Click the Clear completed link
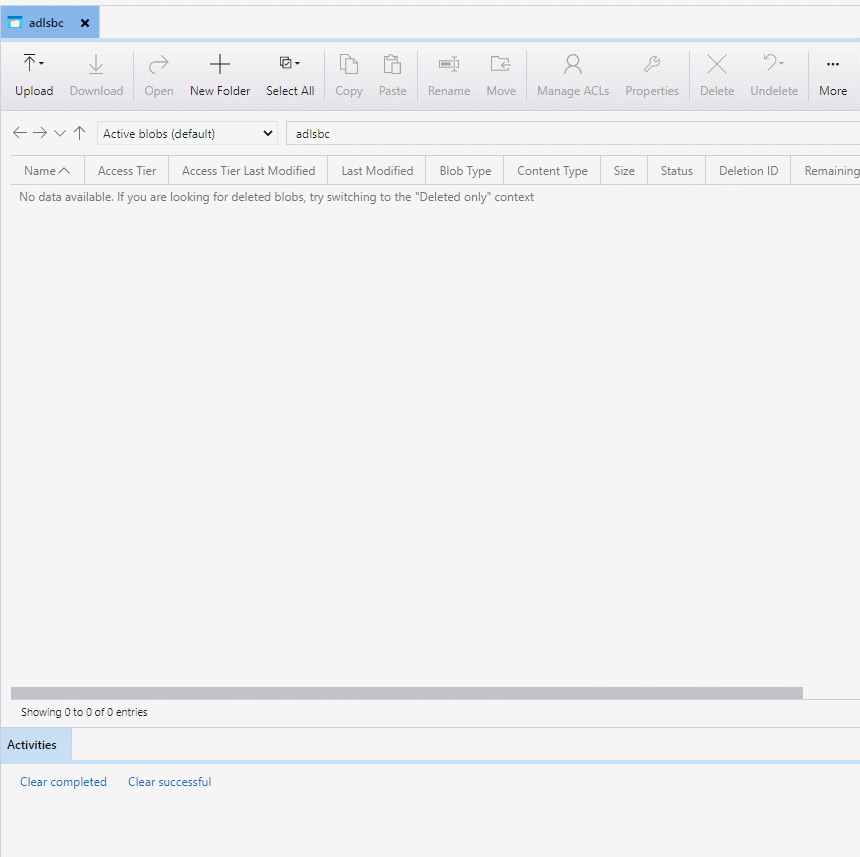 [x=63, y=781]
